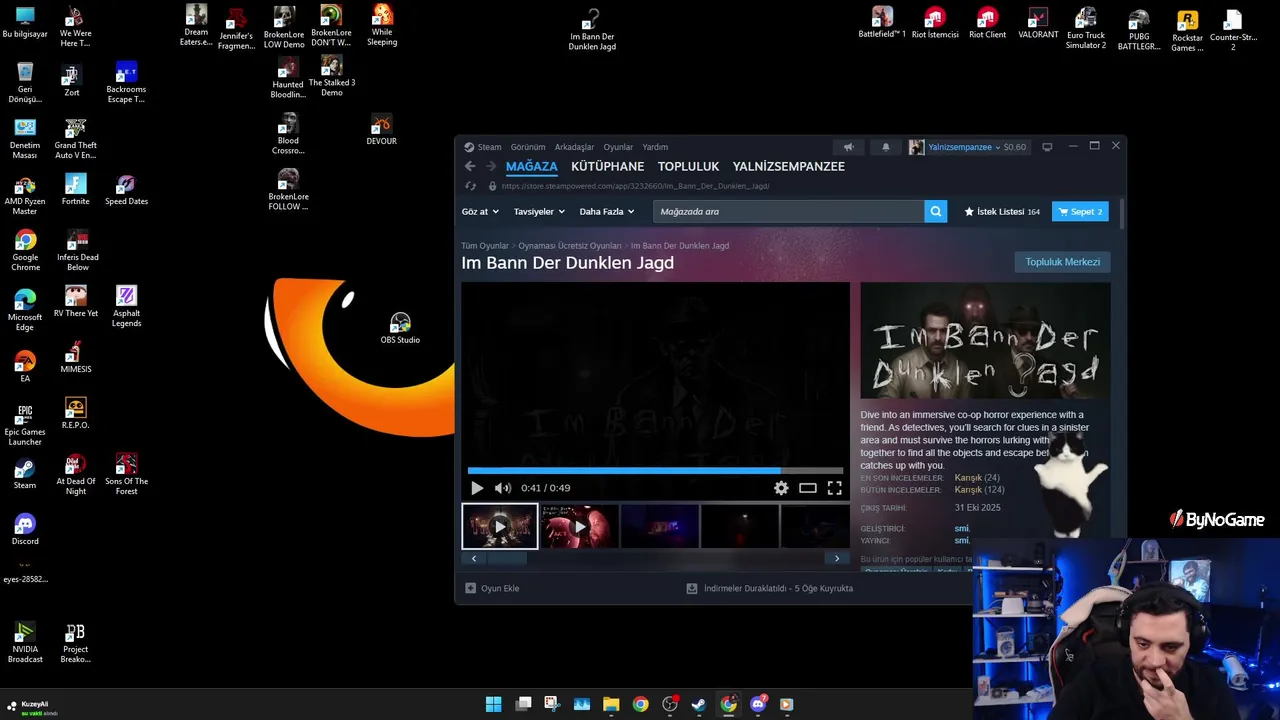
Task: Follow Oynaması Ücretsiz Oyunları breadcrumb
Action: pos(570,245)
